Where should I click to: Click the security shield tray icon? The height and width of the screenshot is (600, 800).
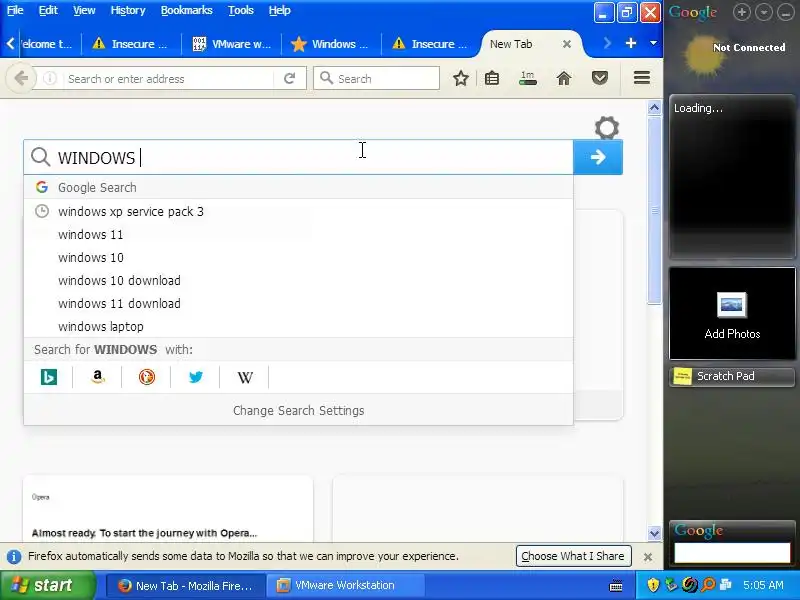pos(653,585)
